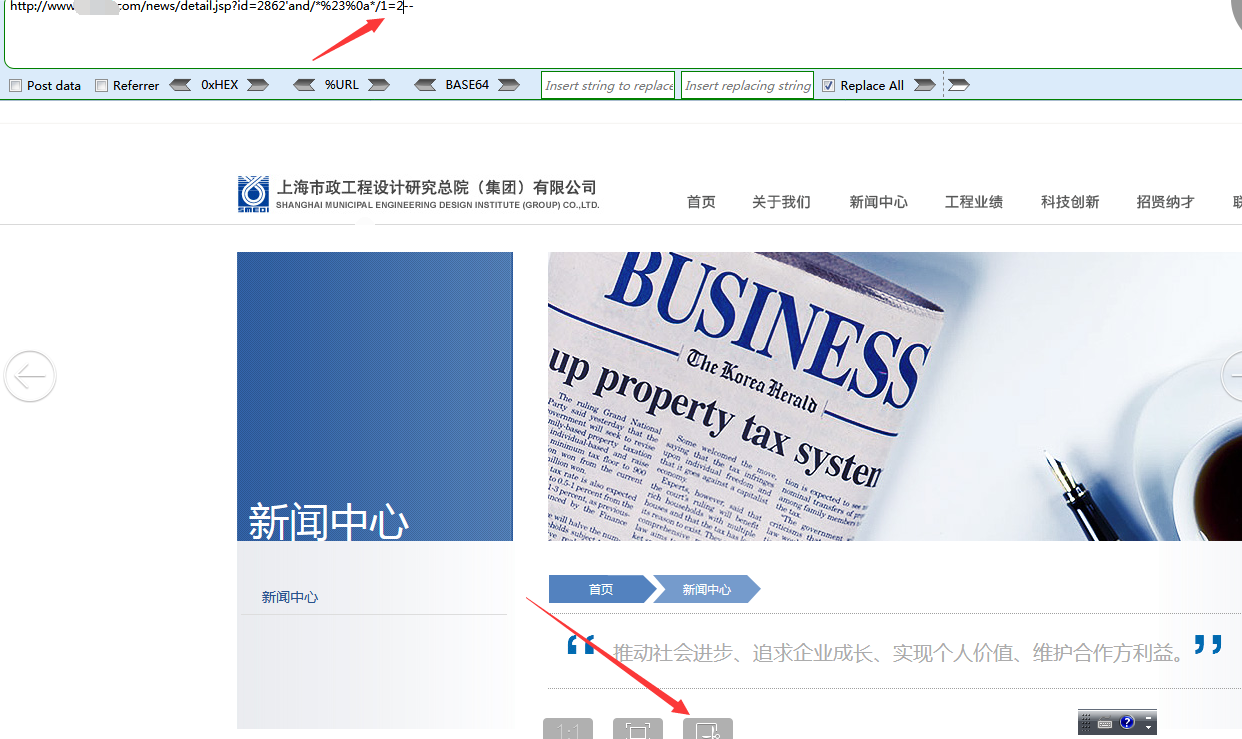
Task: Decode hex with the arrow left of 0xHEX
Action: click(180, 85)
